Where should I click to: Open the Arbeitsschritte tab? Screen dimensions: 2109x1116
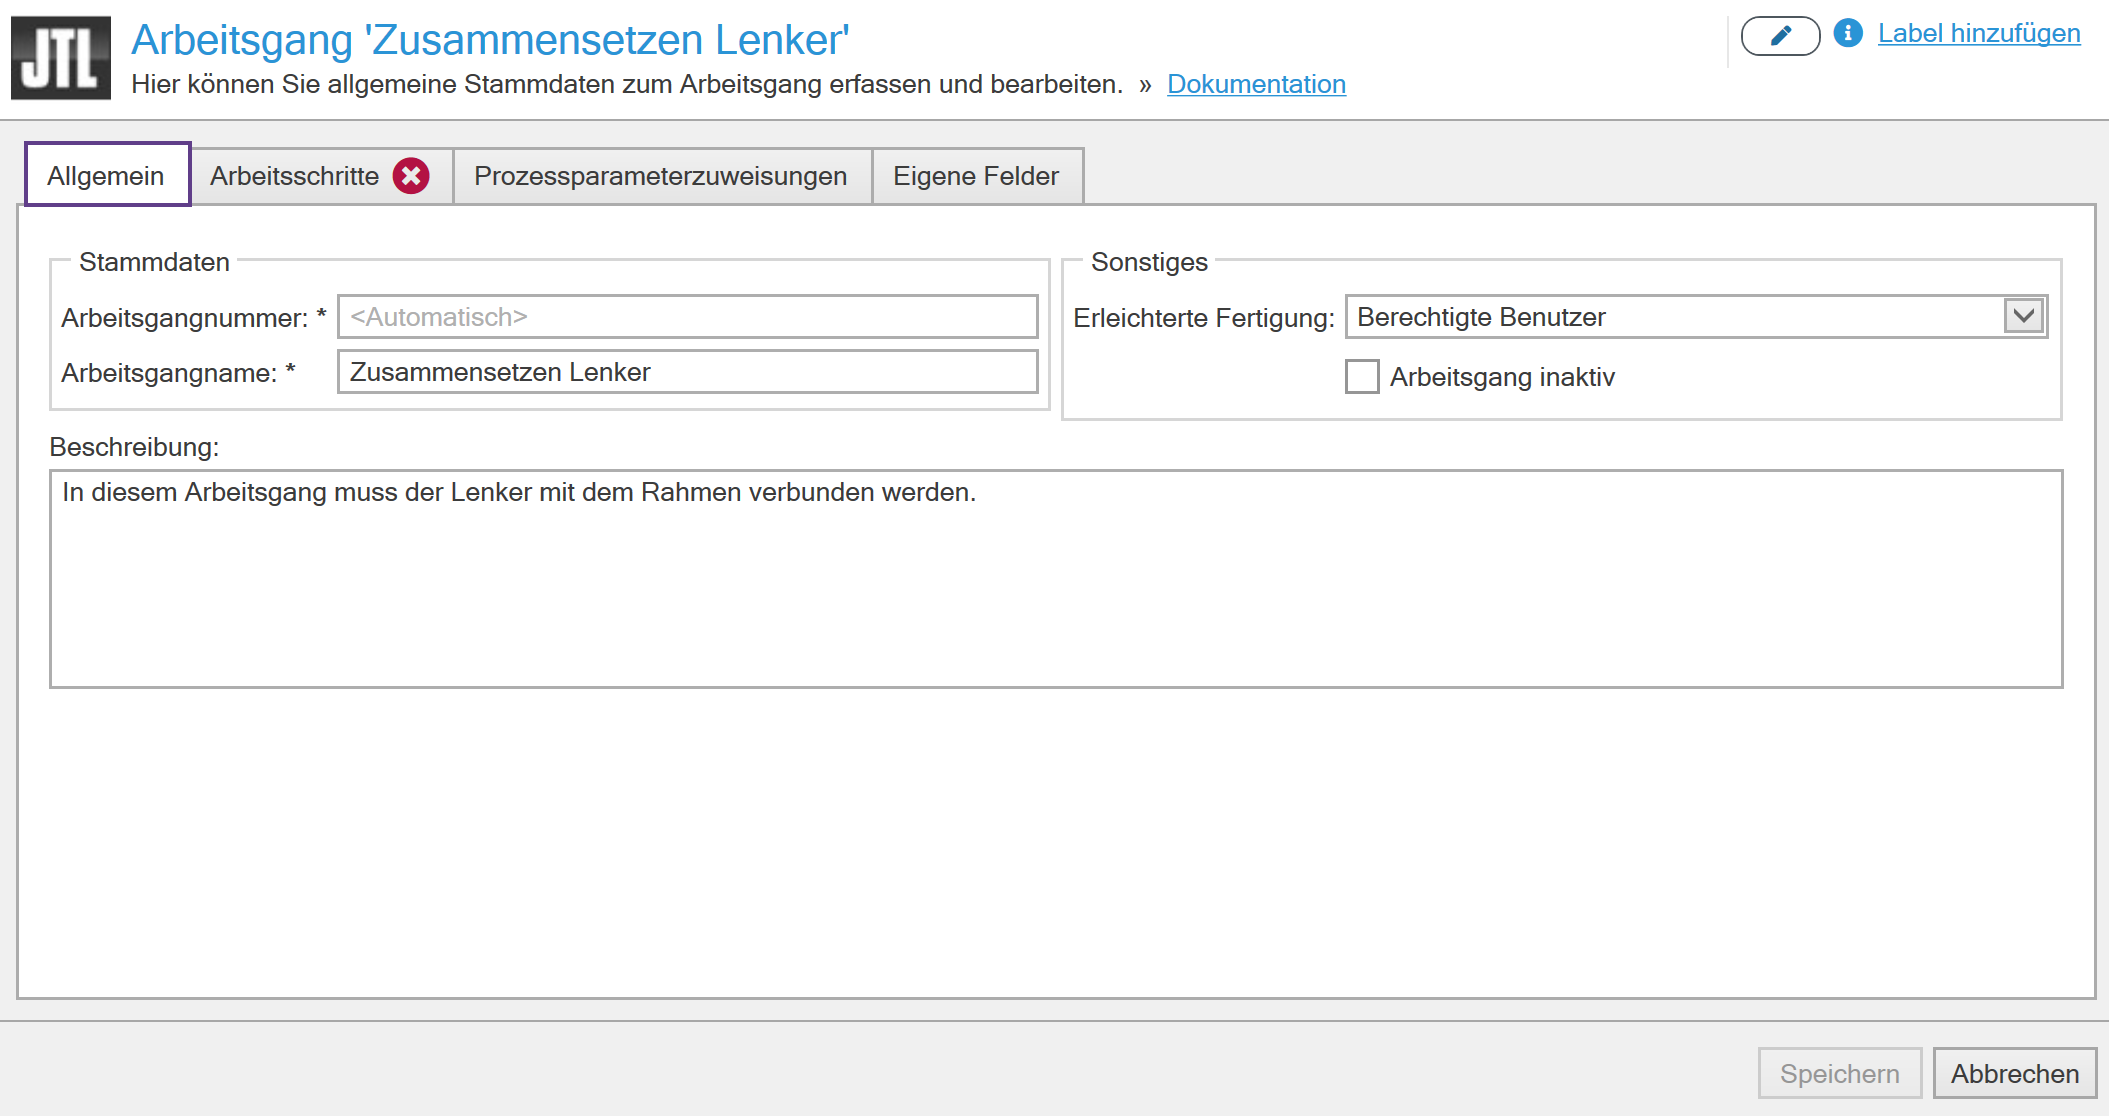(294, 176)
